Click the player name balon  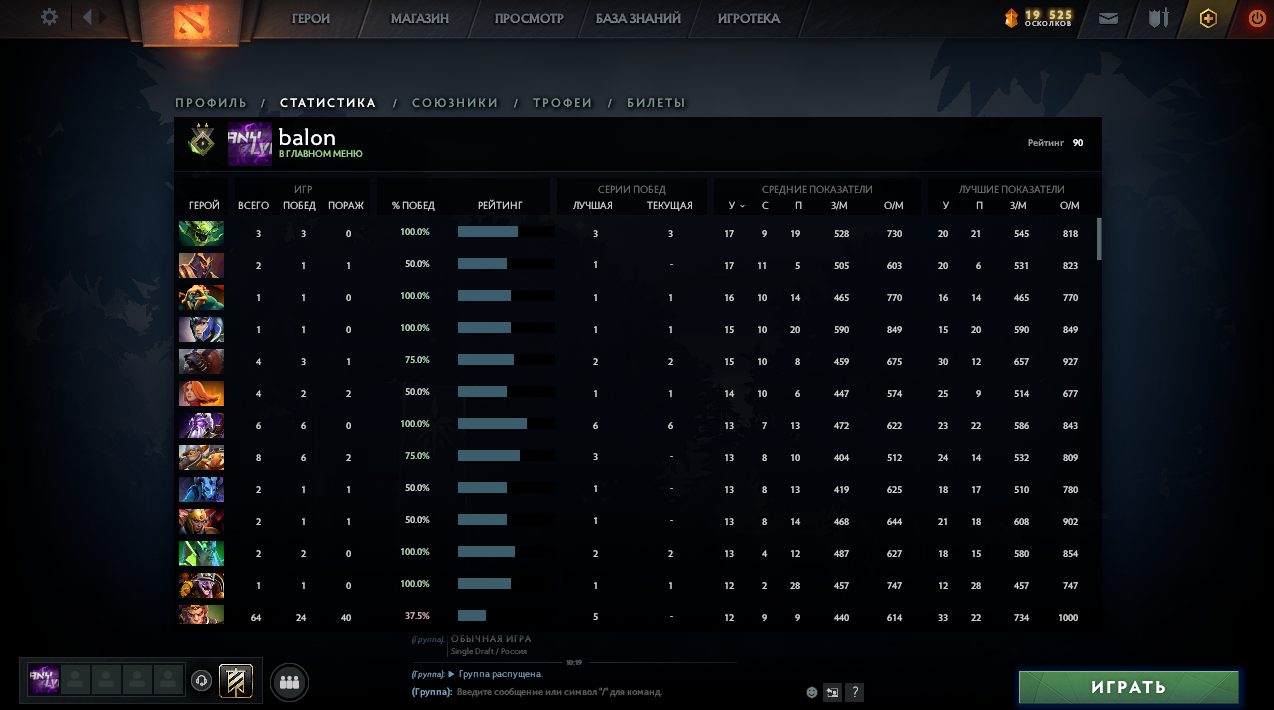click(307, 137)
